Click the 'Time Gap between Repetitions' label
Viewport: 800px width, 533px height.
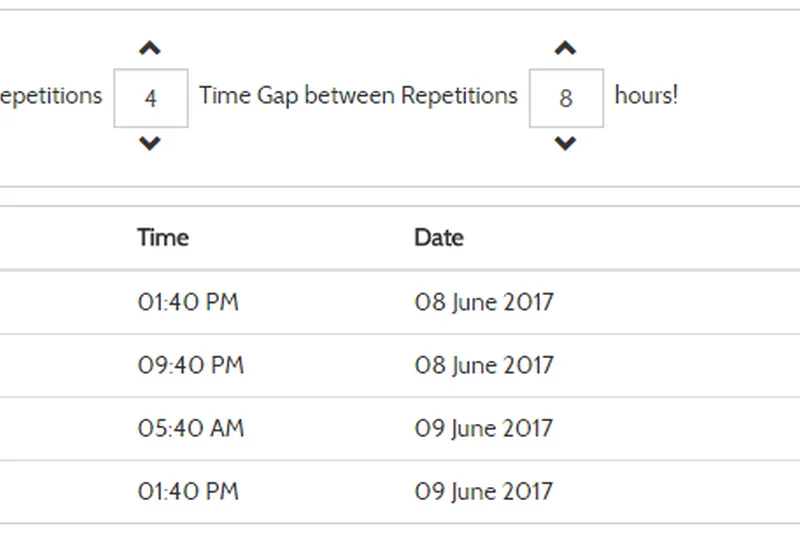click(358, 96)
